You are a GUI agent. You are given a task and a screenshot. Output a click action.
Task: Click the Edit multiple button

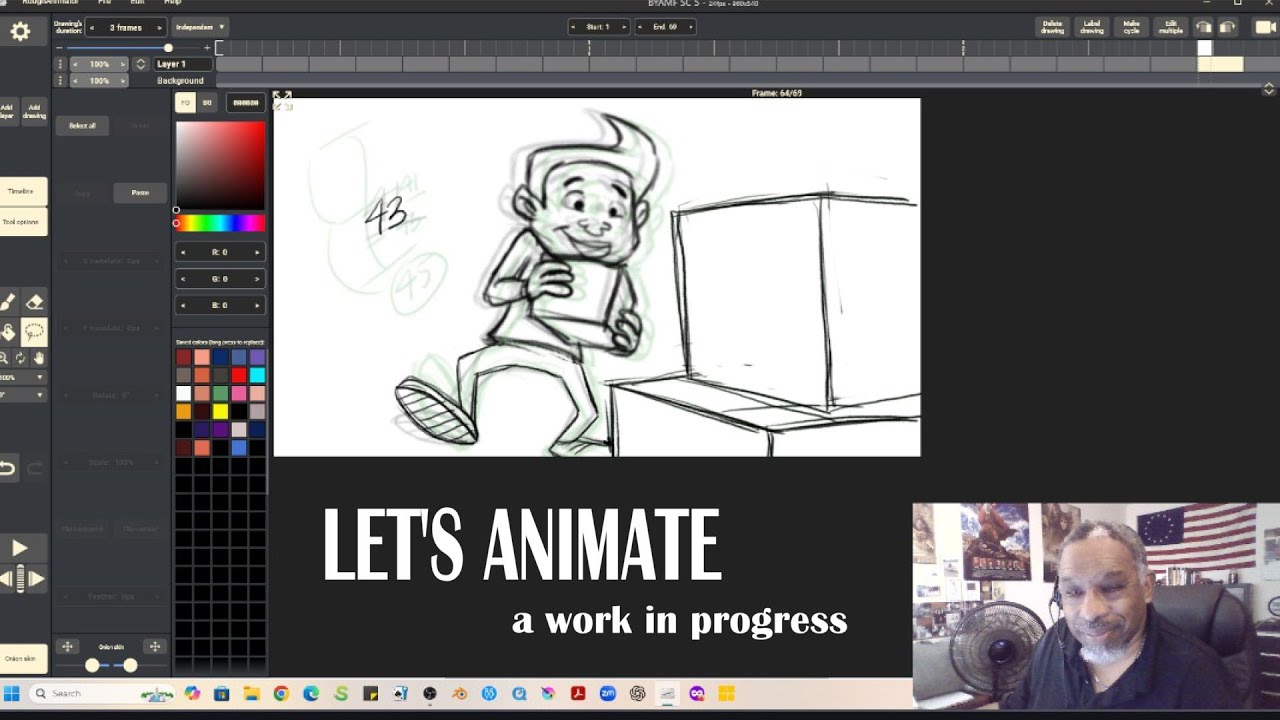[x=1171, y=27]
